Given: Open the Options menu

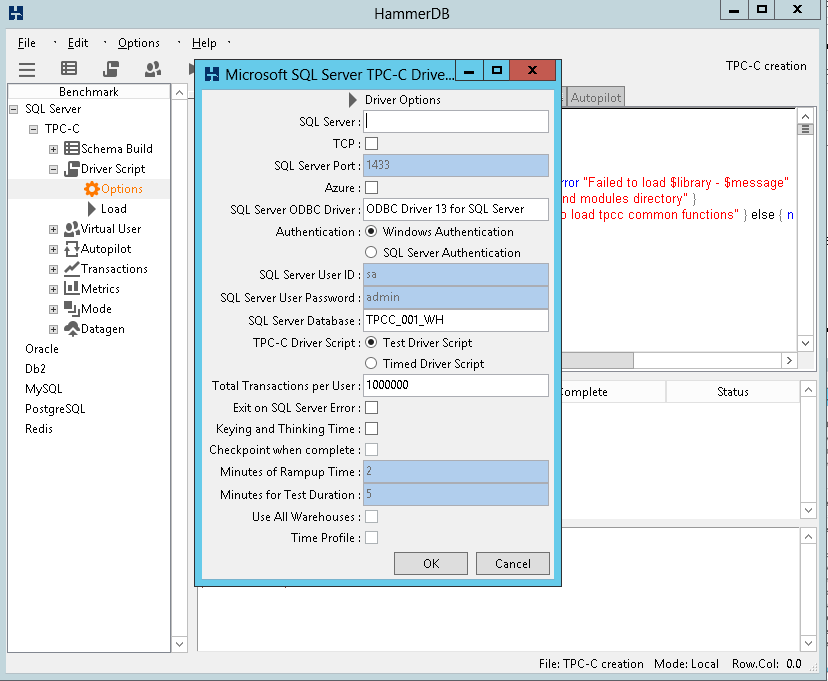Looking at the screenshot, I should 138,43.
